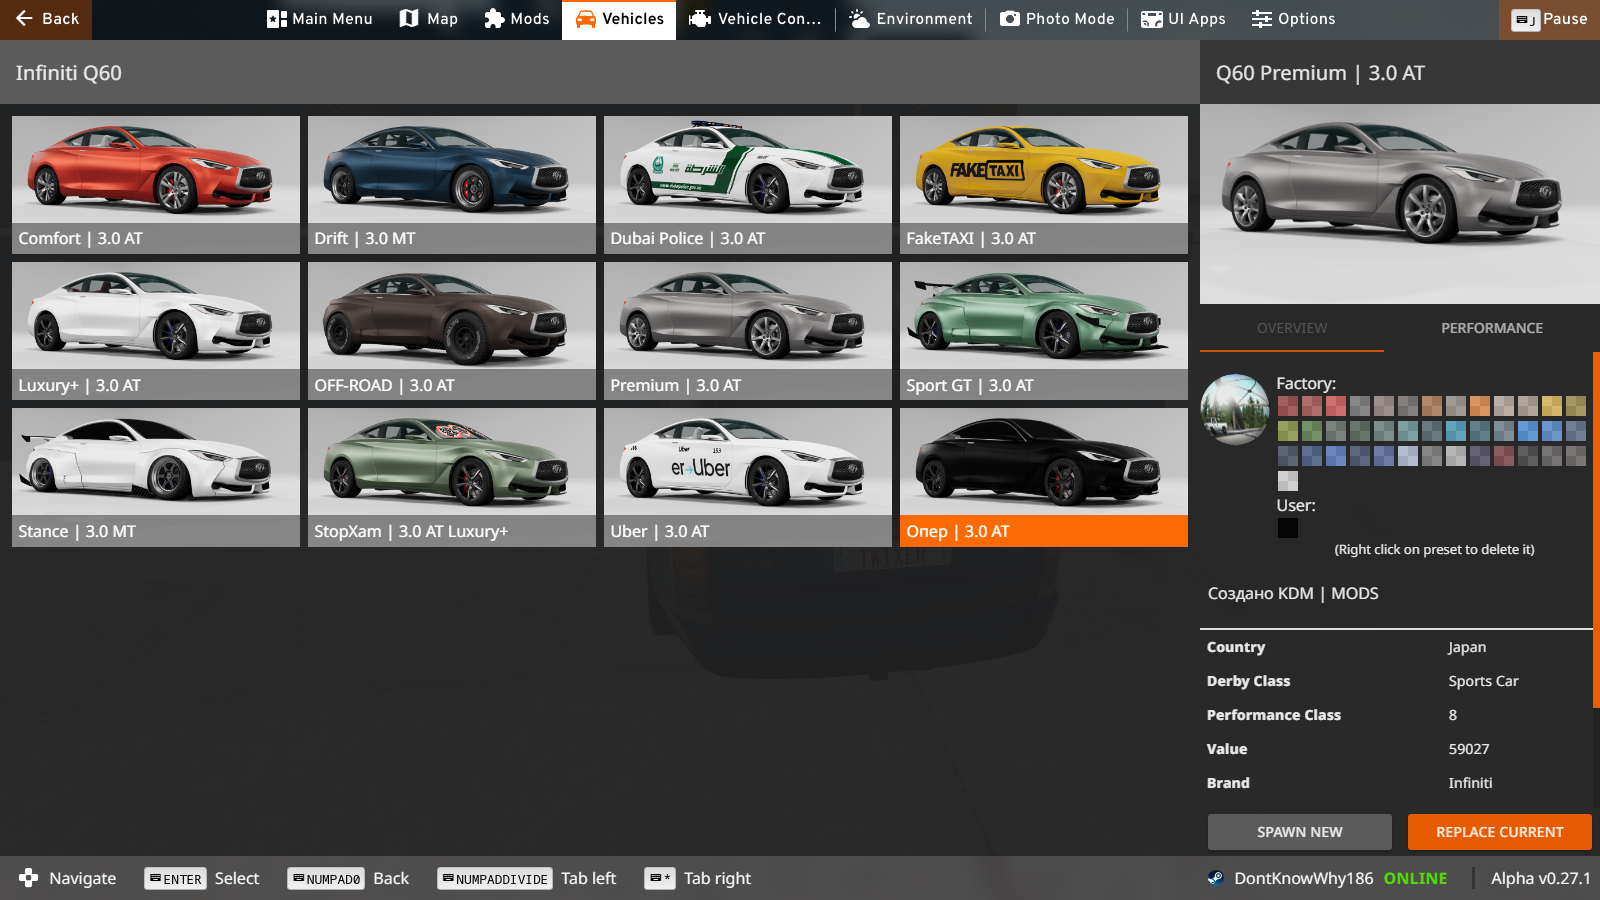Select the Comfort 3.0 AT configuration
Image resolution: width=1600 pixels, height=900 pixels.
(x=156, y=184)
